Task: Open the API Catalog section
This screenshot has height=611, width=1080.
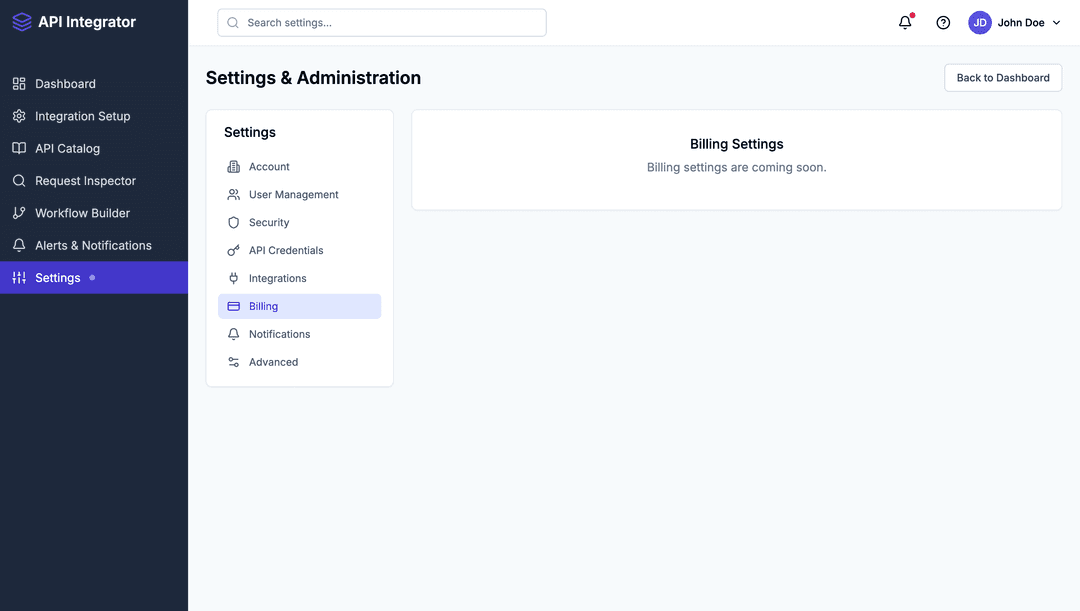Action: click(67, 148)
